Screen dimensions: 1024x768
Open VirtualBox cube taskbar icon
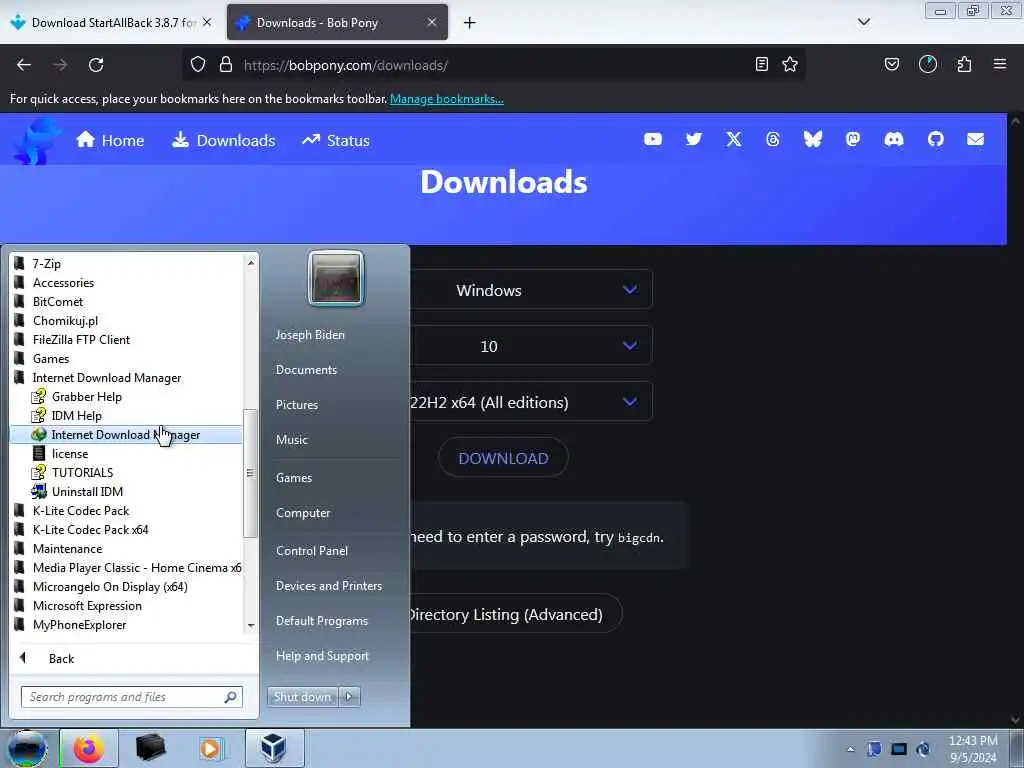274,748
